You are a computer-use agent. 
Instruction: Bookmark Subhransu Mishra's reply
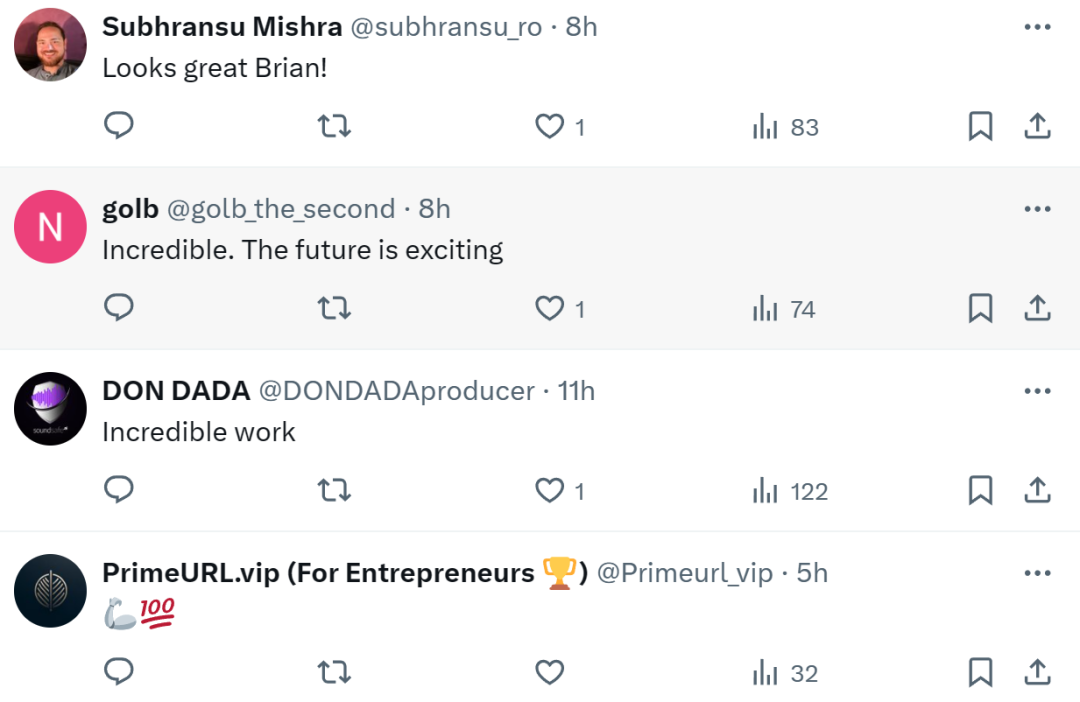coord(980,126)
